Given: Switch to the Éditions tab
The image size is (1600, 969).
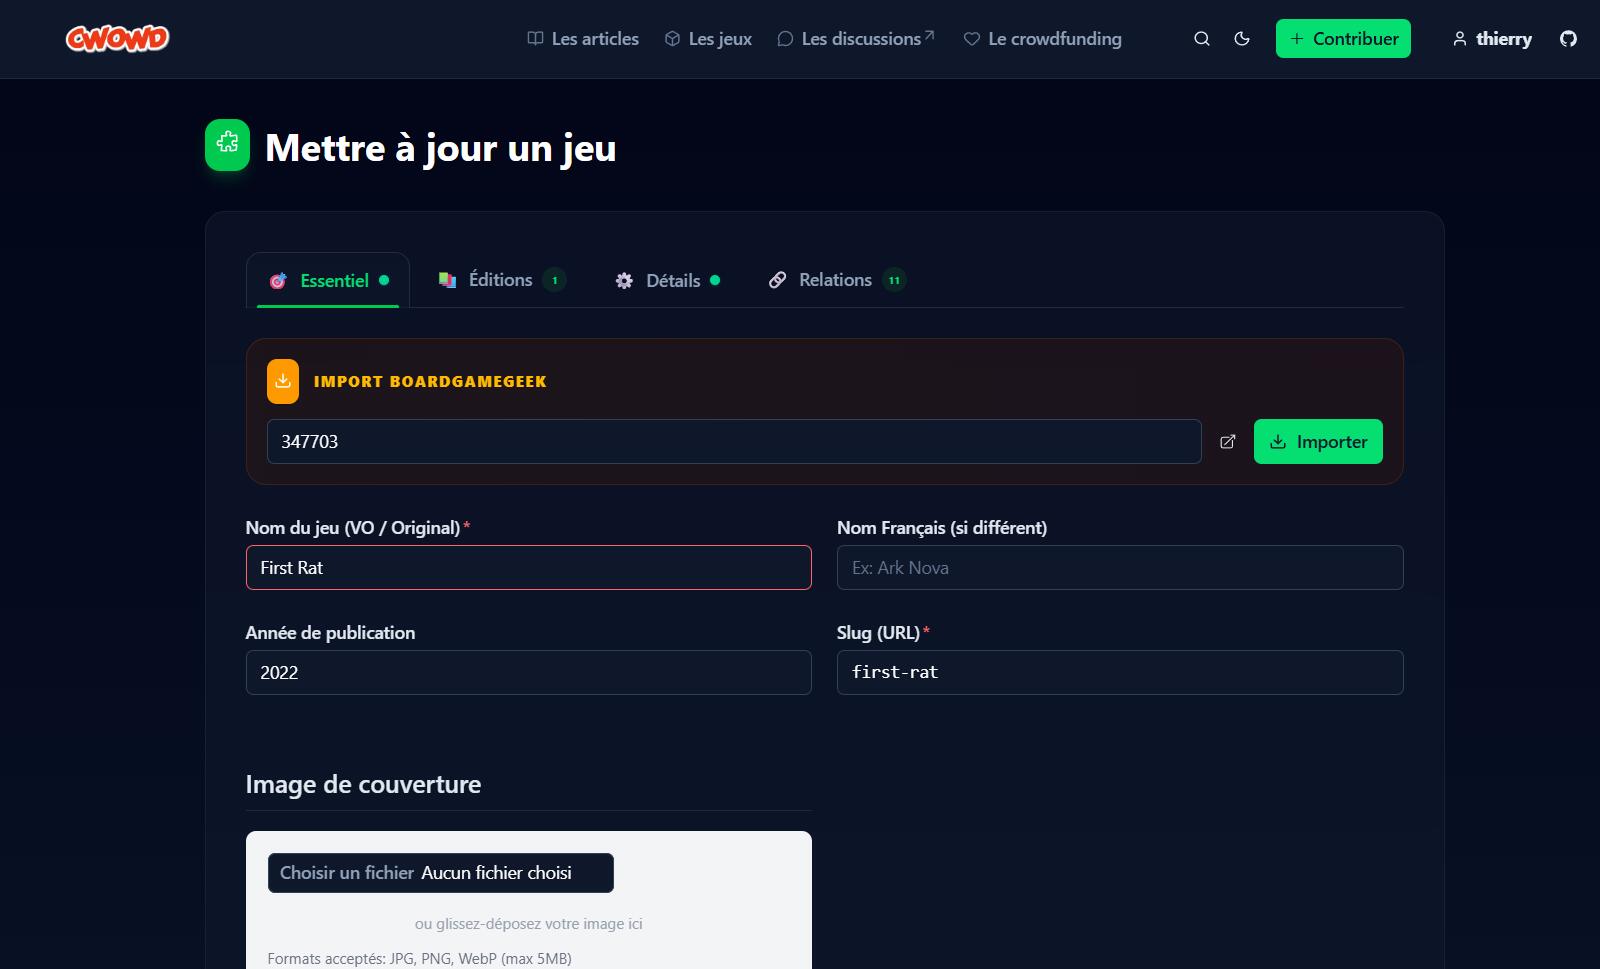Looking at the screenshot, I should click(x=501, y=280).
